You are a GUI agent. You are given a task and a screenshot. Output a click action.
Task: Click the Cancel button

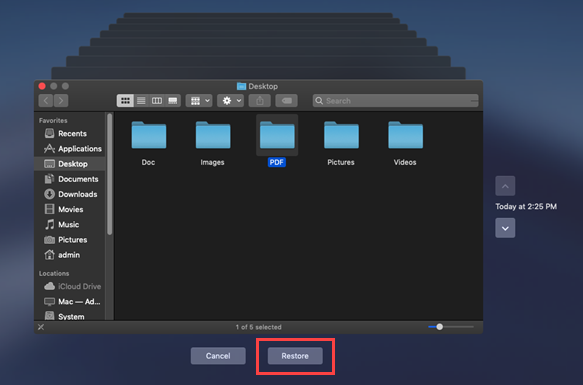pos(218,356)
